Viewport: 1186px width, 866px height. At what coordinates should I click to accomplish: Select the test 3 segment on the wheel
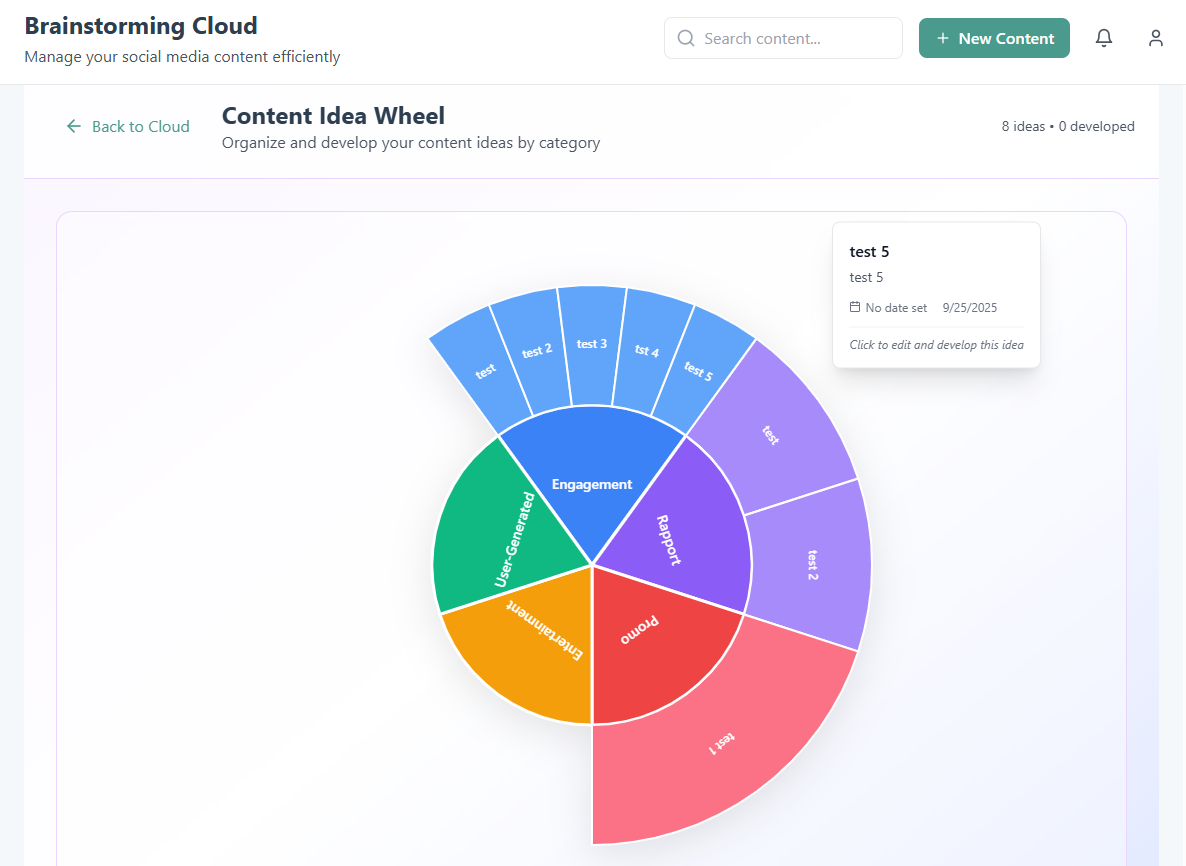(590, 343)
